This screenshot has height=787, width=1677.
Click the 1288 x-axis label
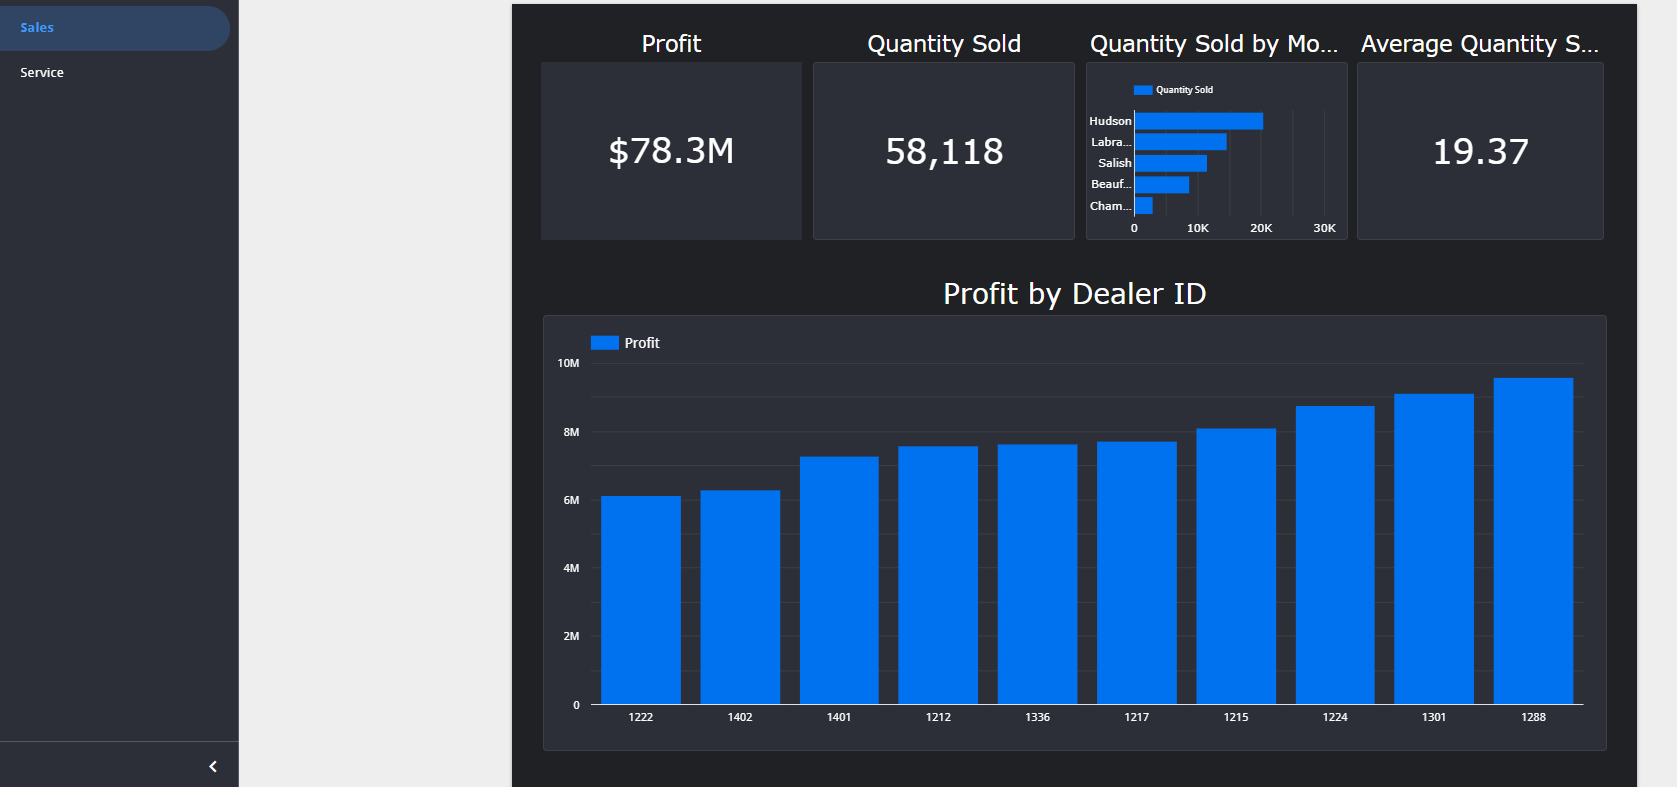coord(1533,717)
